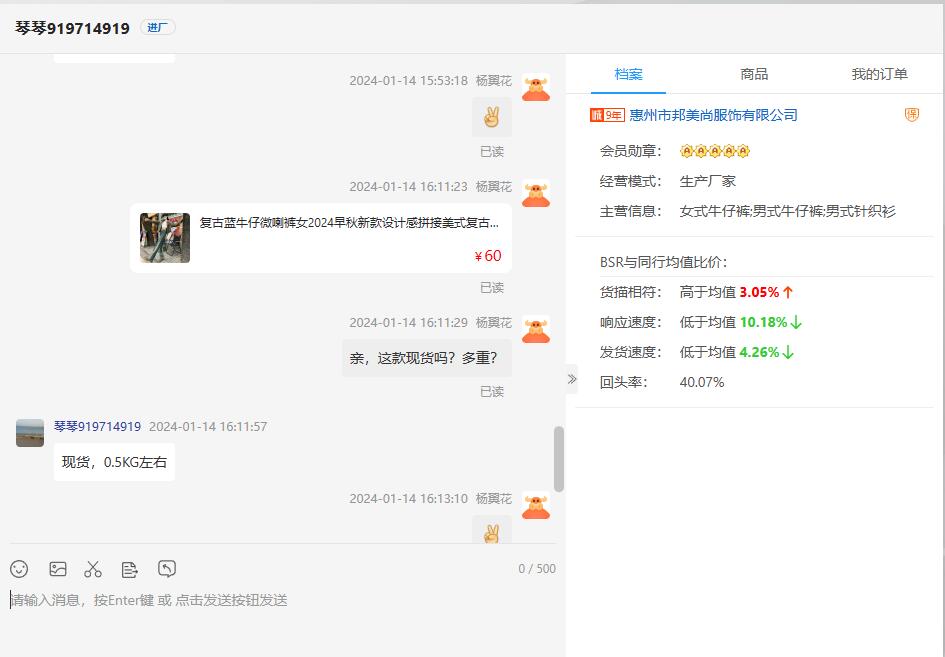Image resolution: width=945 pixels, height=657 pixels.
Task: Switch to the 商品 tab
Action: pos(754,74)
